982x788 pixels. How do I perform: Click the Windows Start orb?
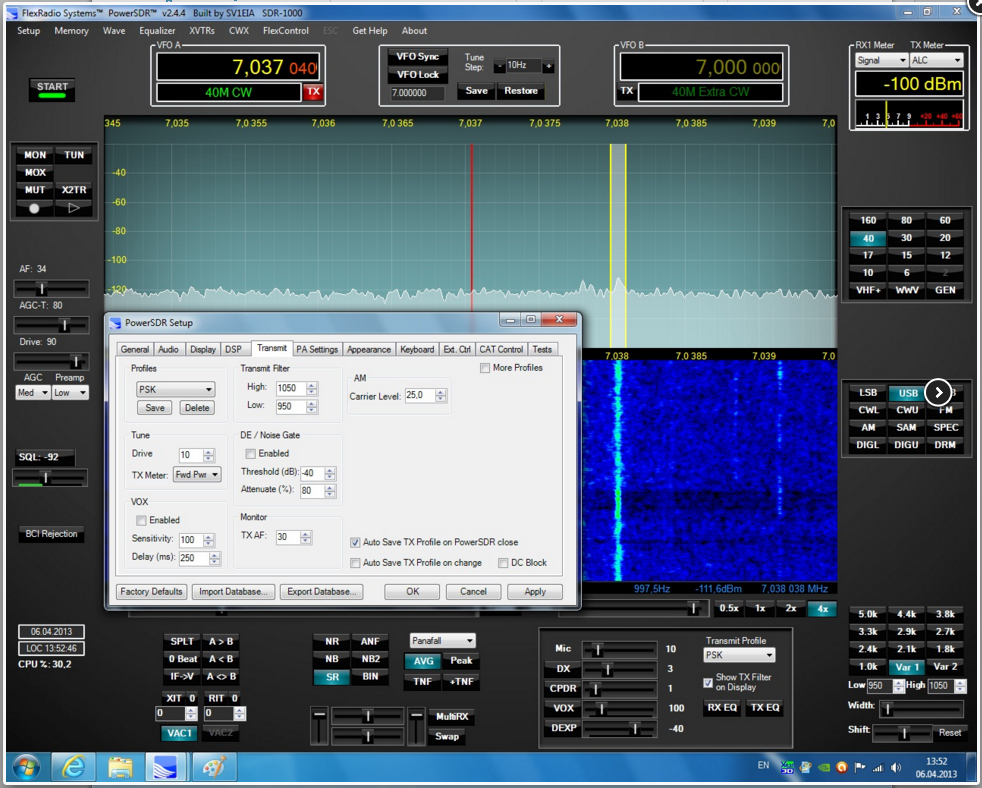(x=25, y=768)
